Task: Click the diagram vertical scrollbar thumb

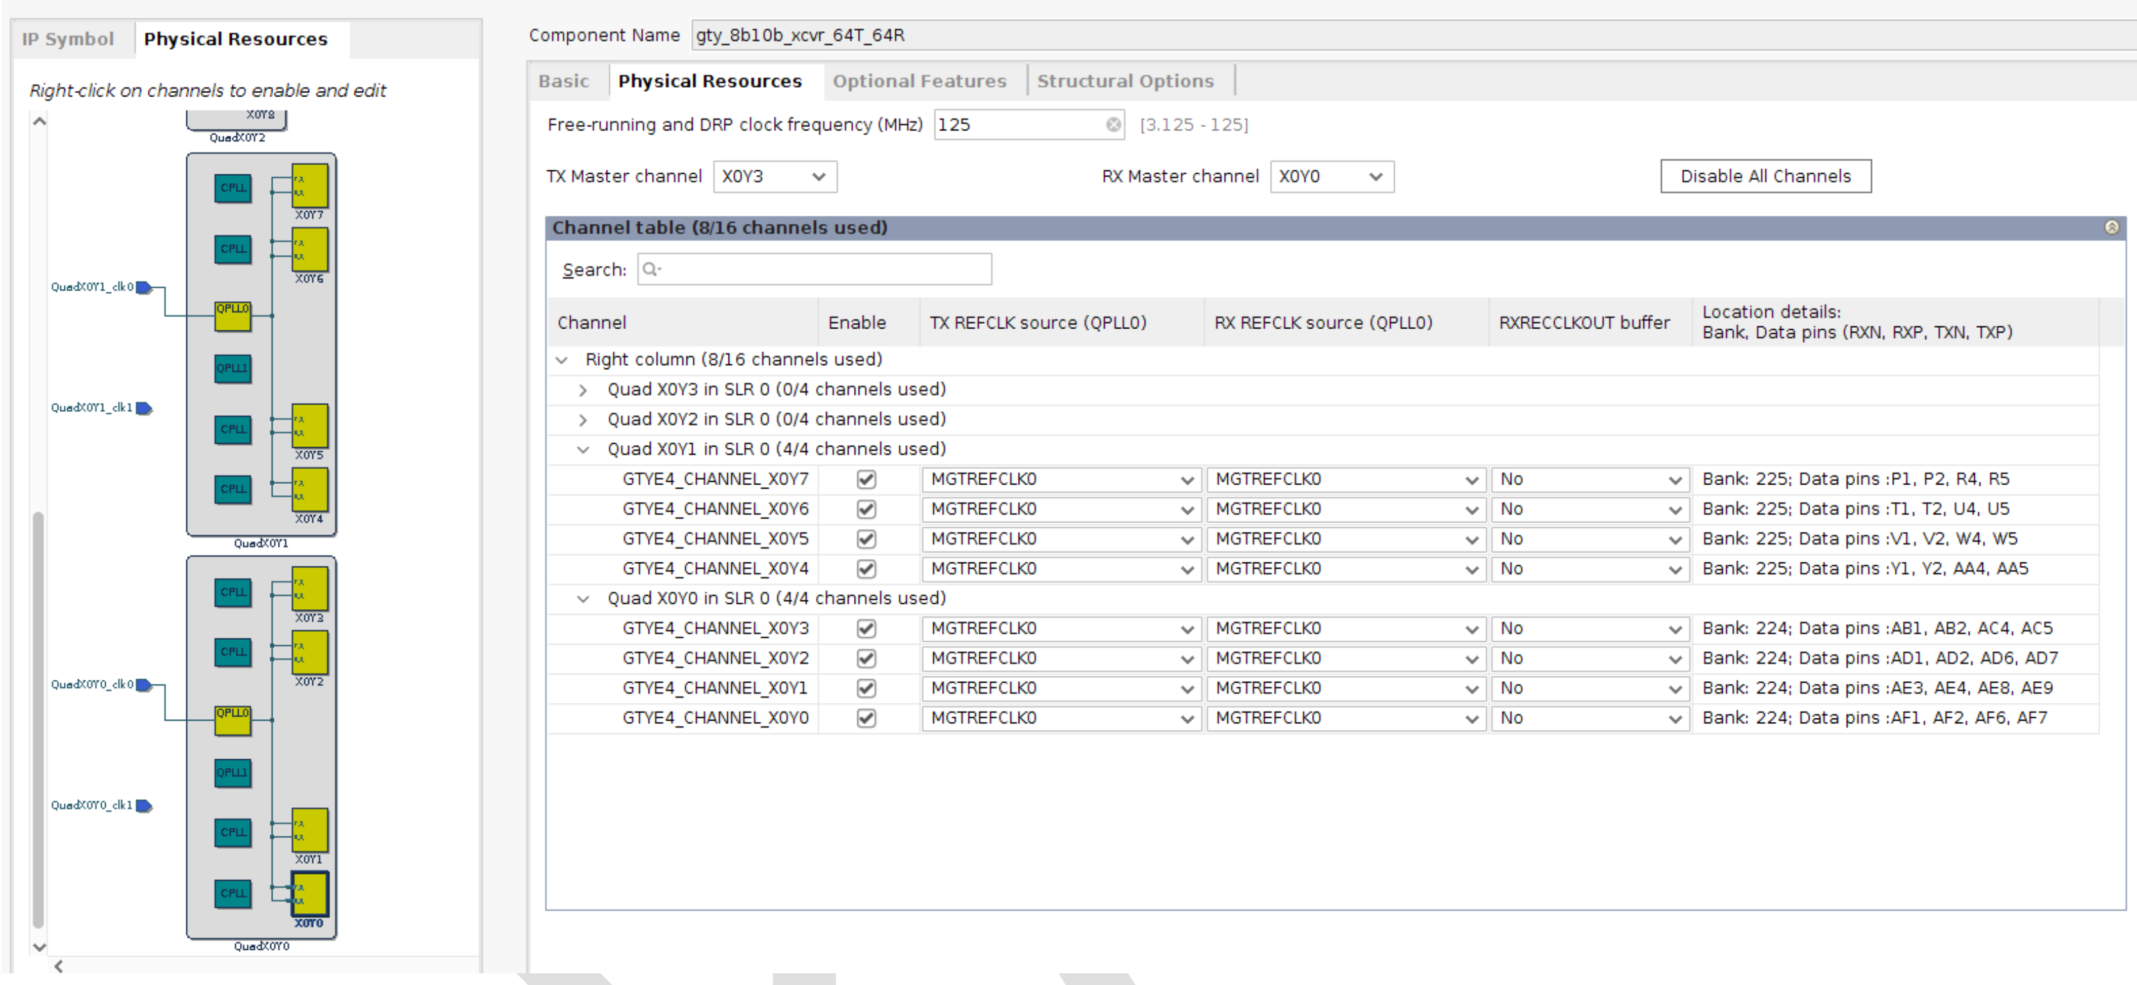Action: 38,720
